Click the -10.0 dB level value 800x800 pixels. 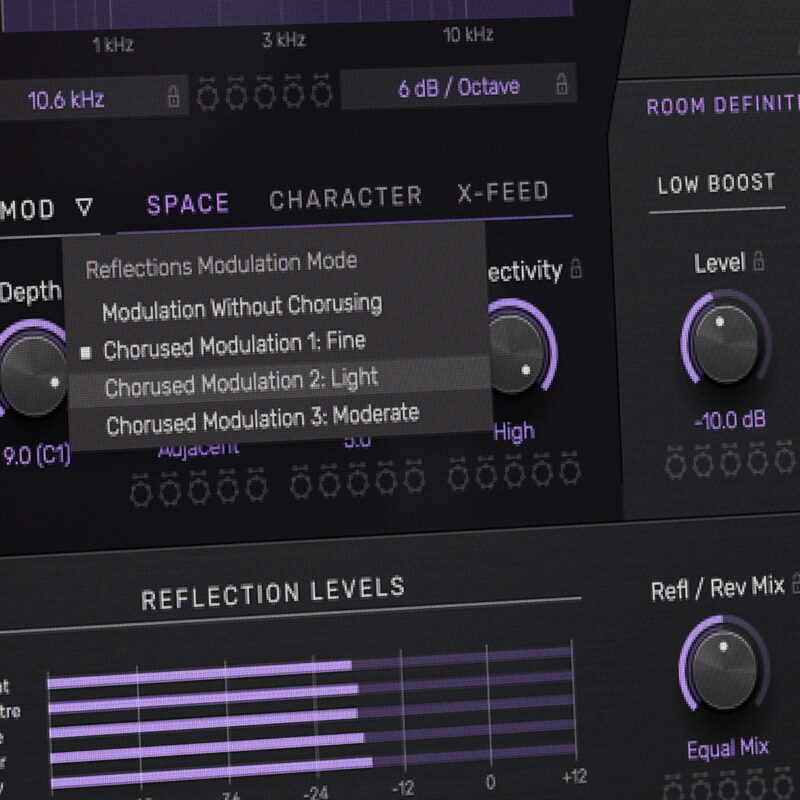point(730,420)
